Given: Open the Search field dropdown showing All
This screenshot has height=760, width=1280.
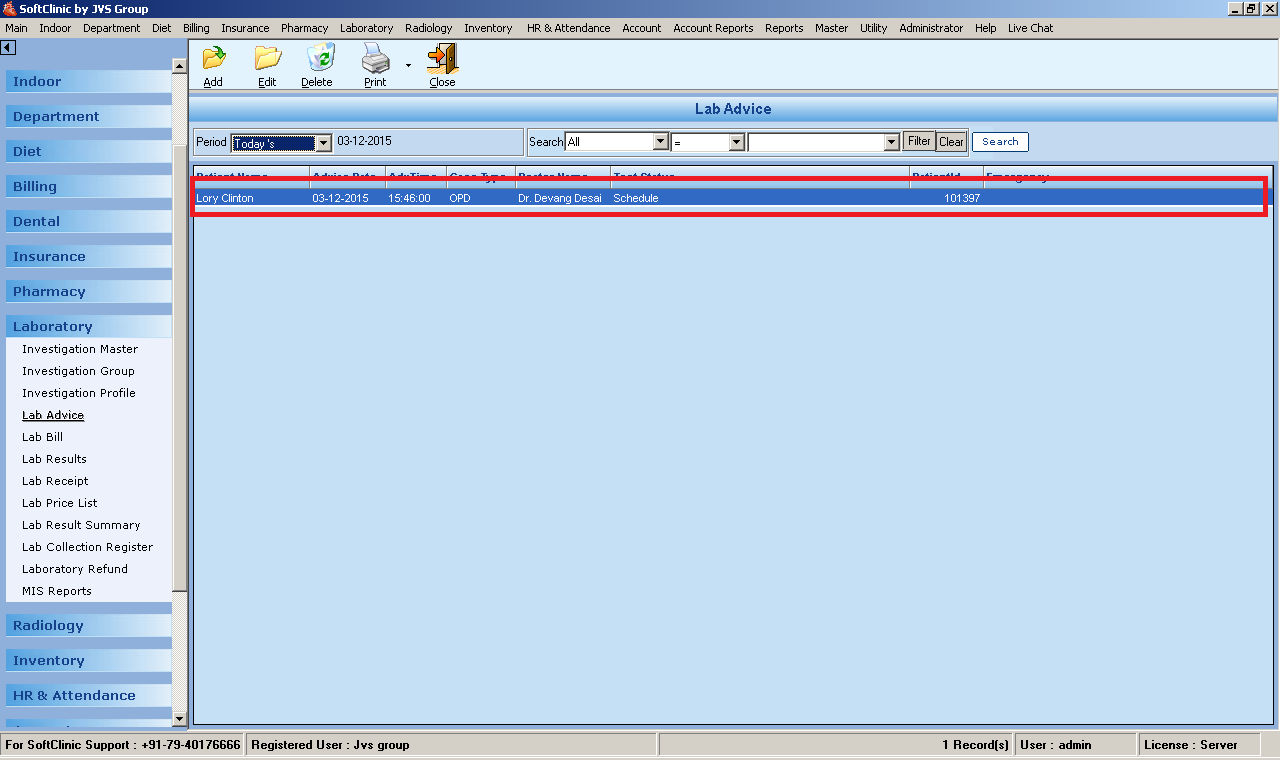Looking at the screenshot, I should point(660,142).
